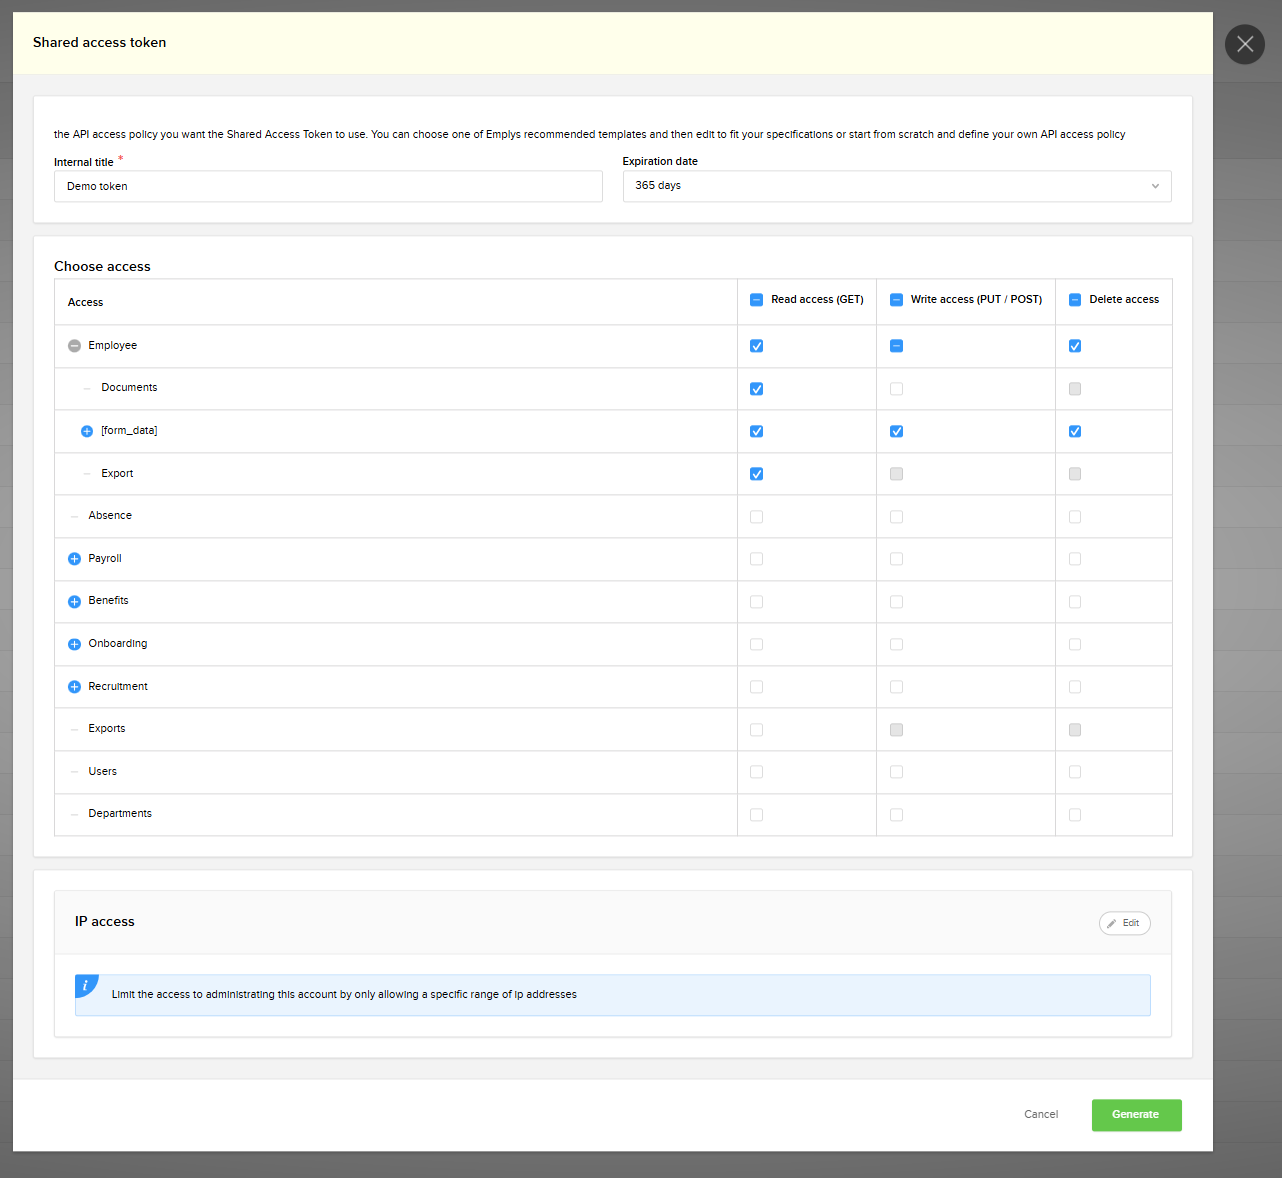
Task: Toggle Write access header checkbox
Action: 896,300
